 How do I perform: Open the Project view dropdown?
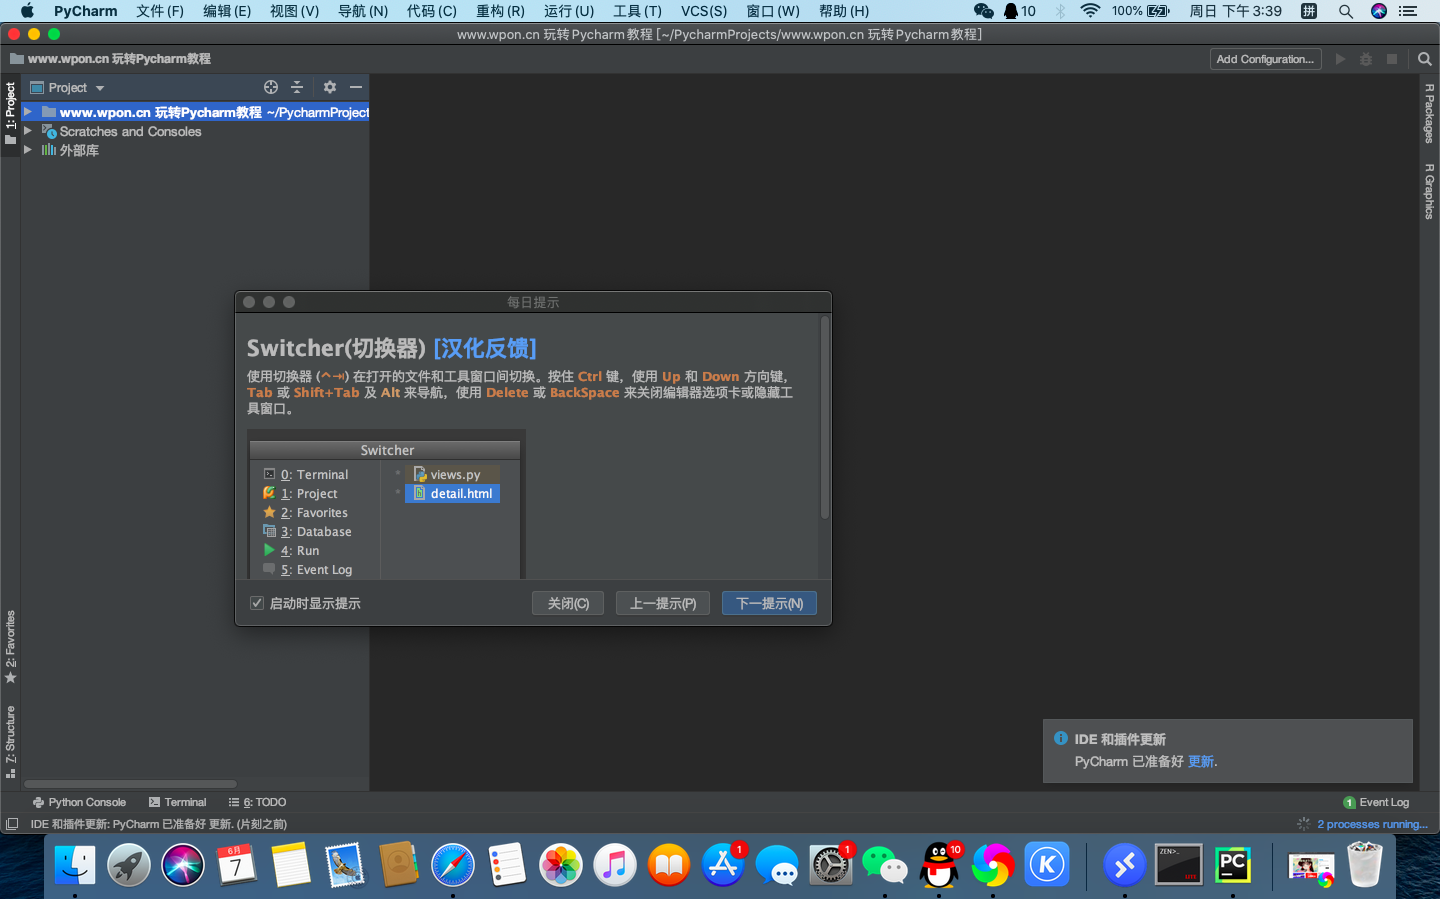click(67, 87)
